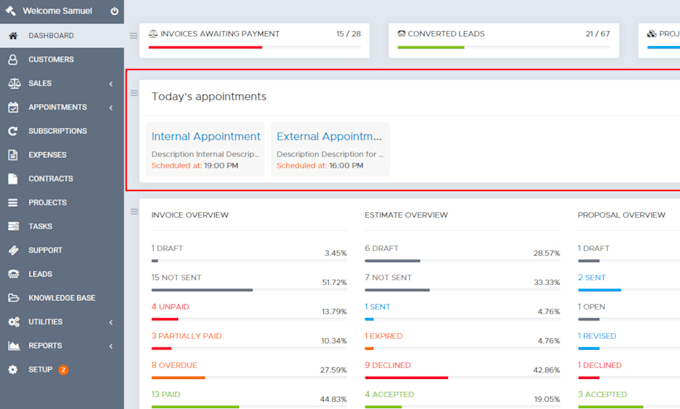Open the Contracts menu item

tap(50, 179)
